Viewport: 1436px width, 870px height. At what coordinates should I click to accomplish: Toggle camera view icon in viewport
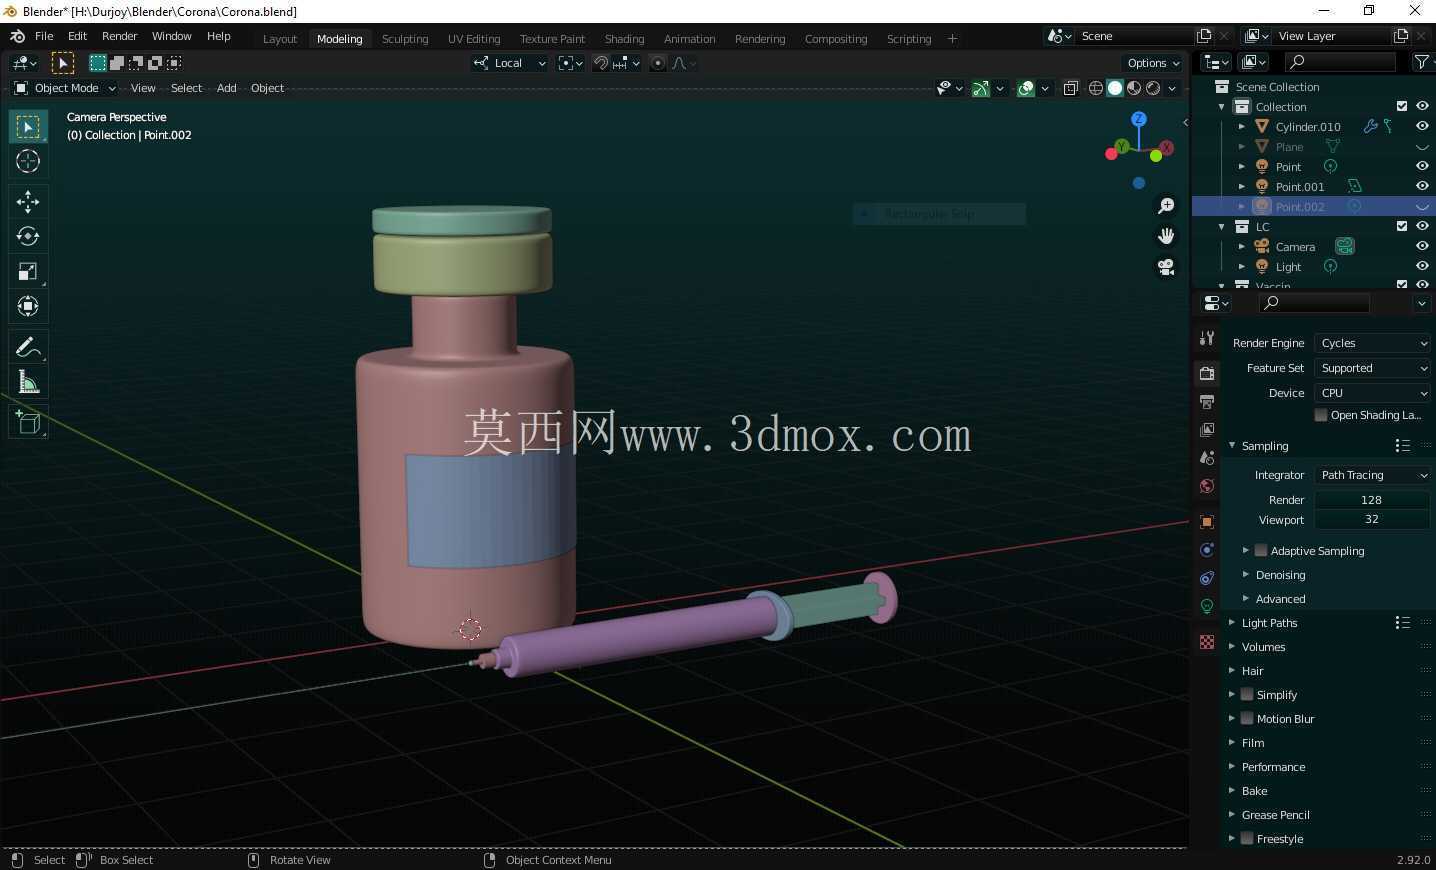(x=1166, y=267)
